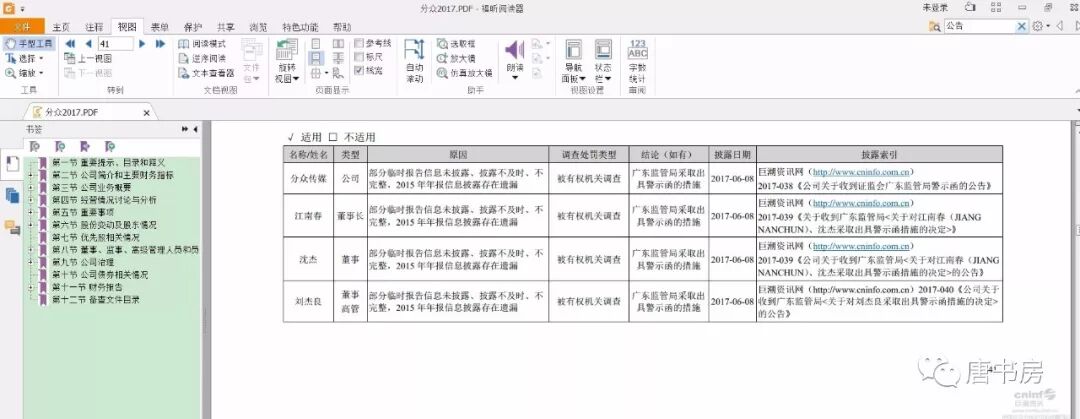This screenshot has width=1080, height=419.
Task: Select single page display layout icon
Action: pos(316,43)
